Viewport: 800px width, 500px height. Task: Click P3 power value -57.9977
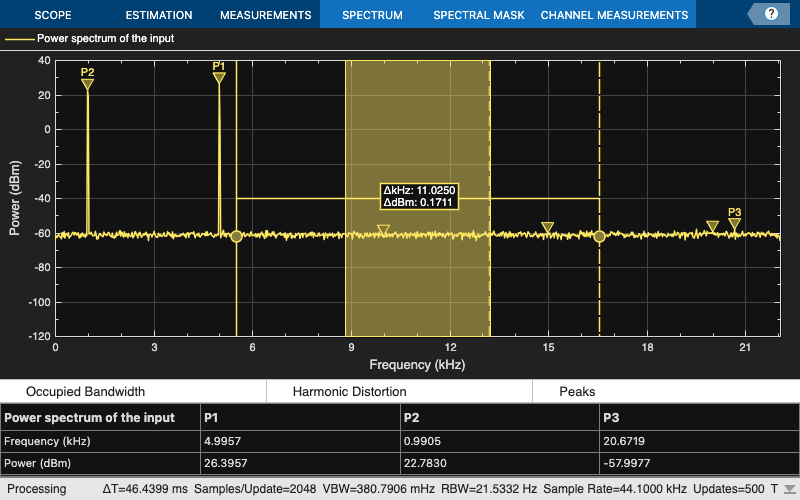627,463
